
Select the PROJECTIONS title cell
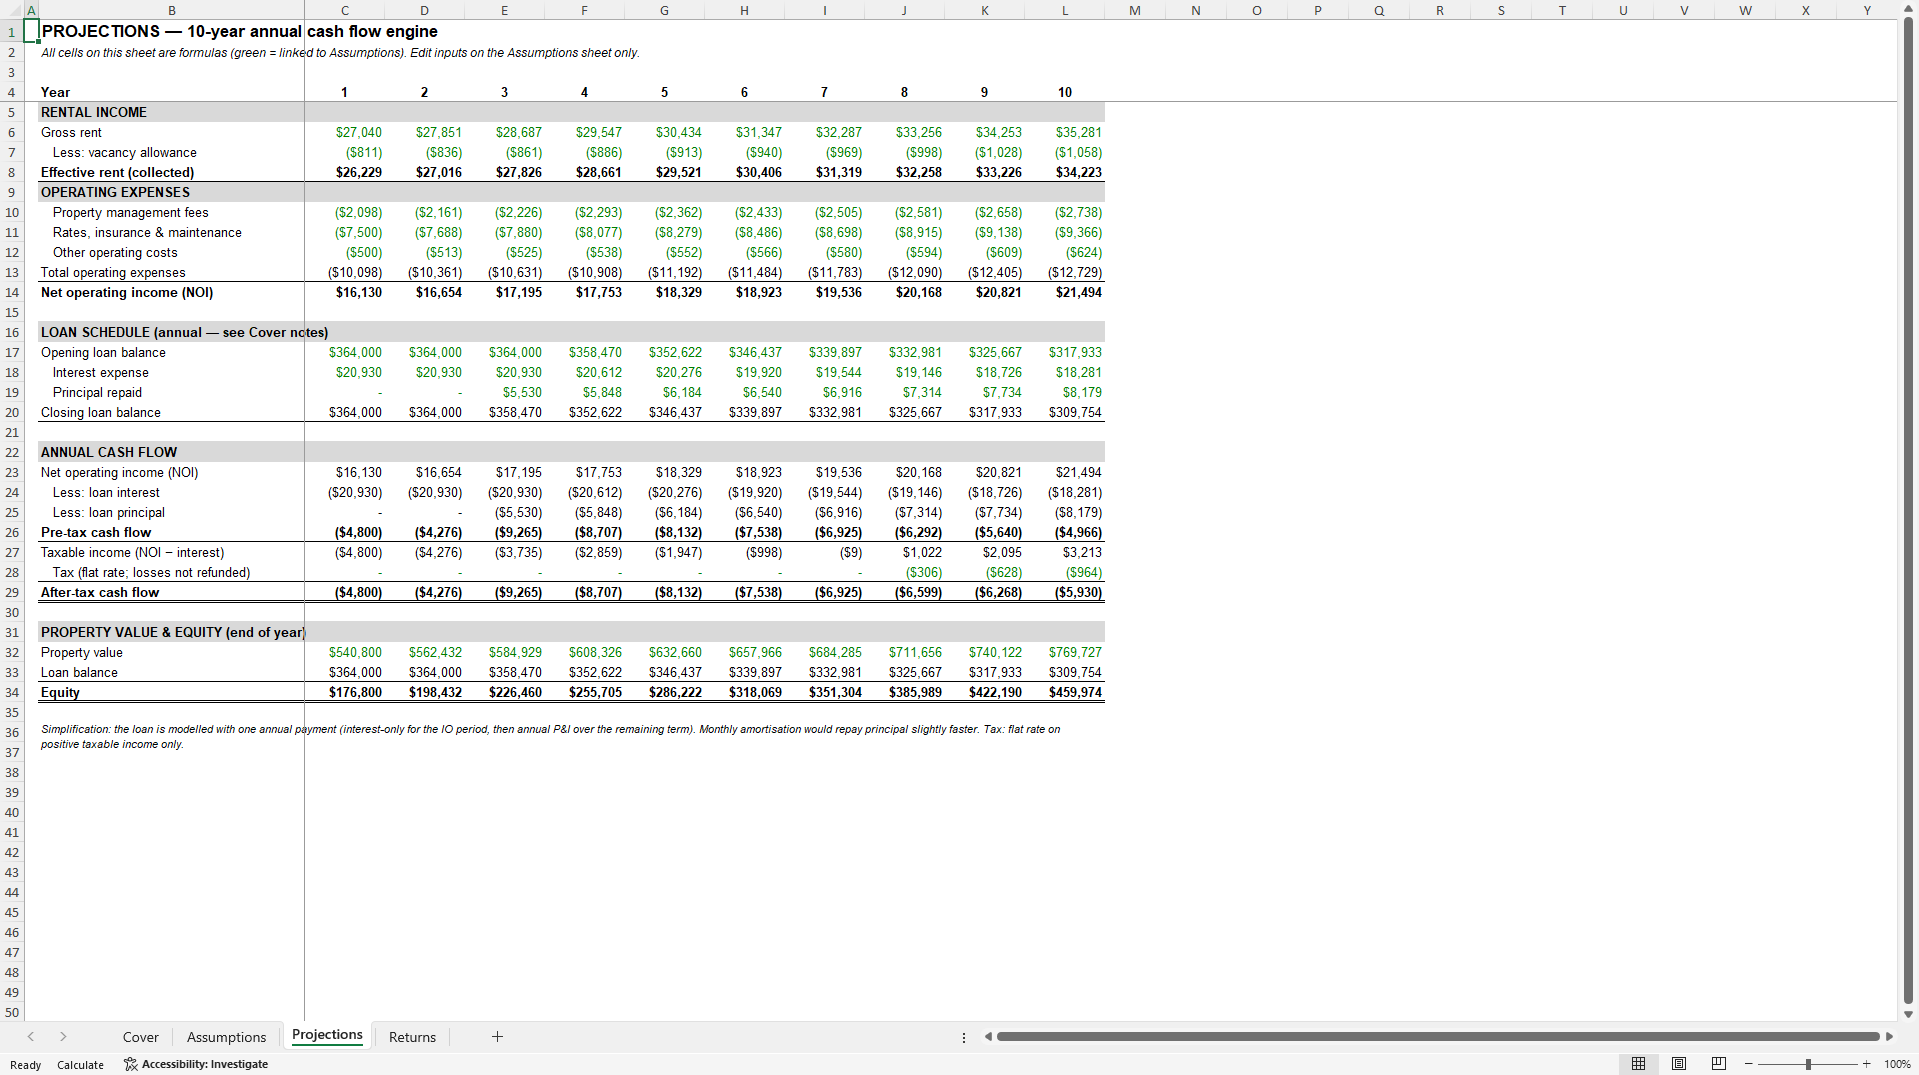[x=172, y=31]
